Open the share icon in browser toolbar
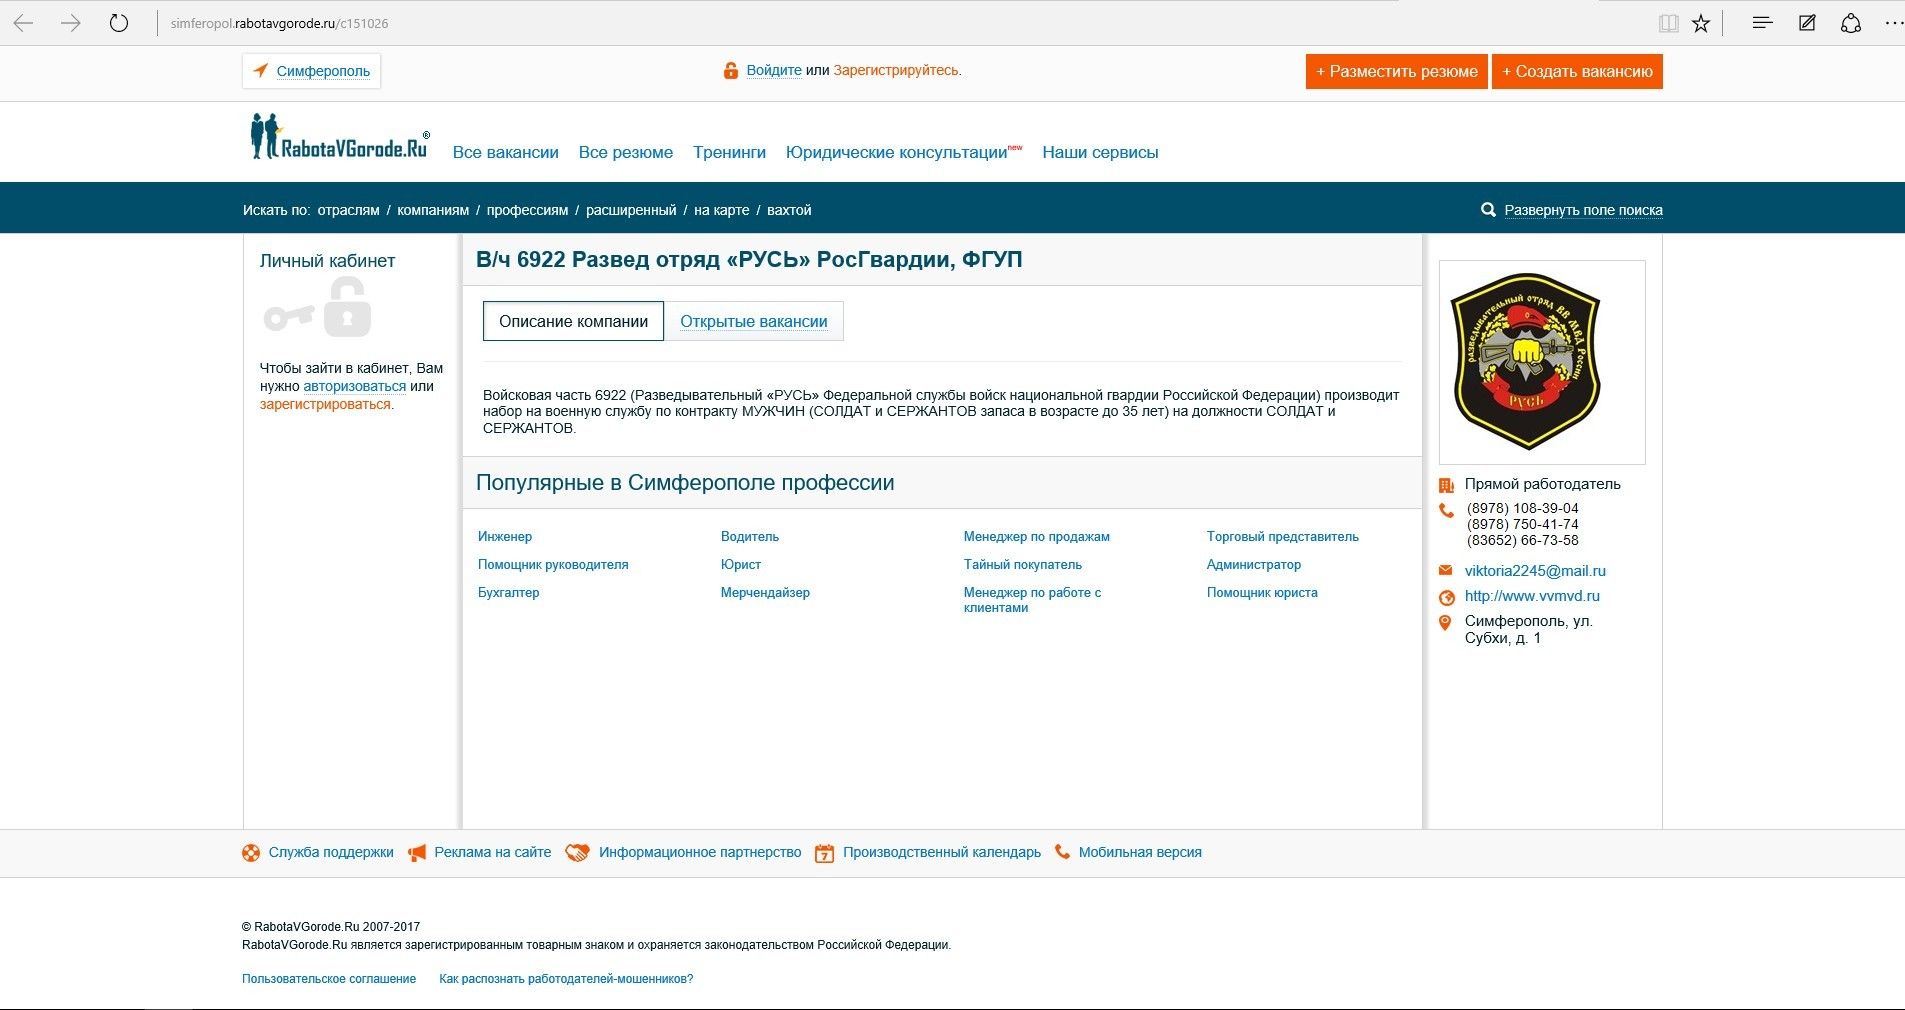This screenshot has height=1010, width=1905. 1851,23
